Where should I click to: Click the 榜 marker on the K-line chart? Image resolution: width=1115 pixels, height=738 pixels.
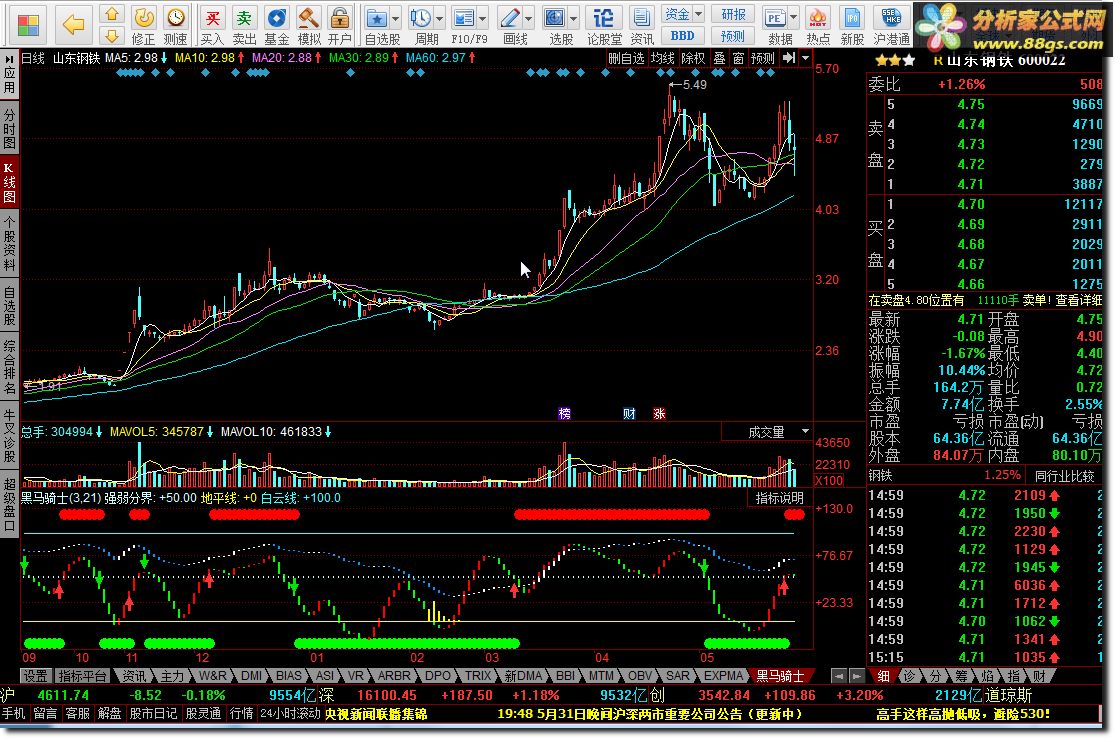(x=565, y=413)
